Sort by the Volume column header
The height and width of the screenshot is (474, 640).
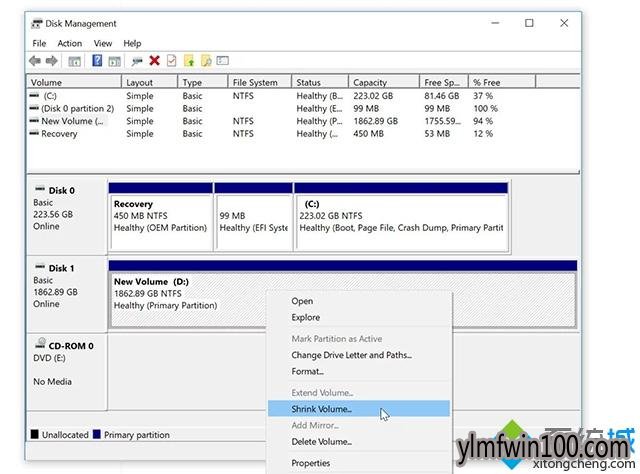pos(74,82)
